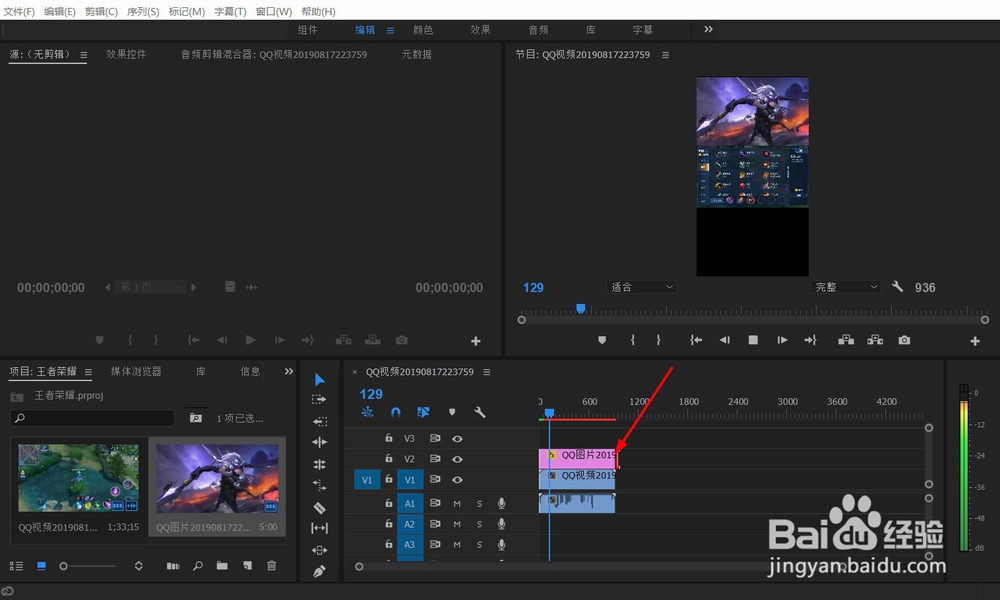This screenshot has height=600, width=1000.
Task: Switch to 颜色 workspace
Action: (x=423, y=30)
